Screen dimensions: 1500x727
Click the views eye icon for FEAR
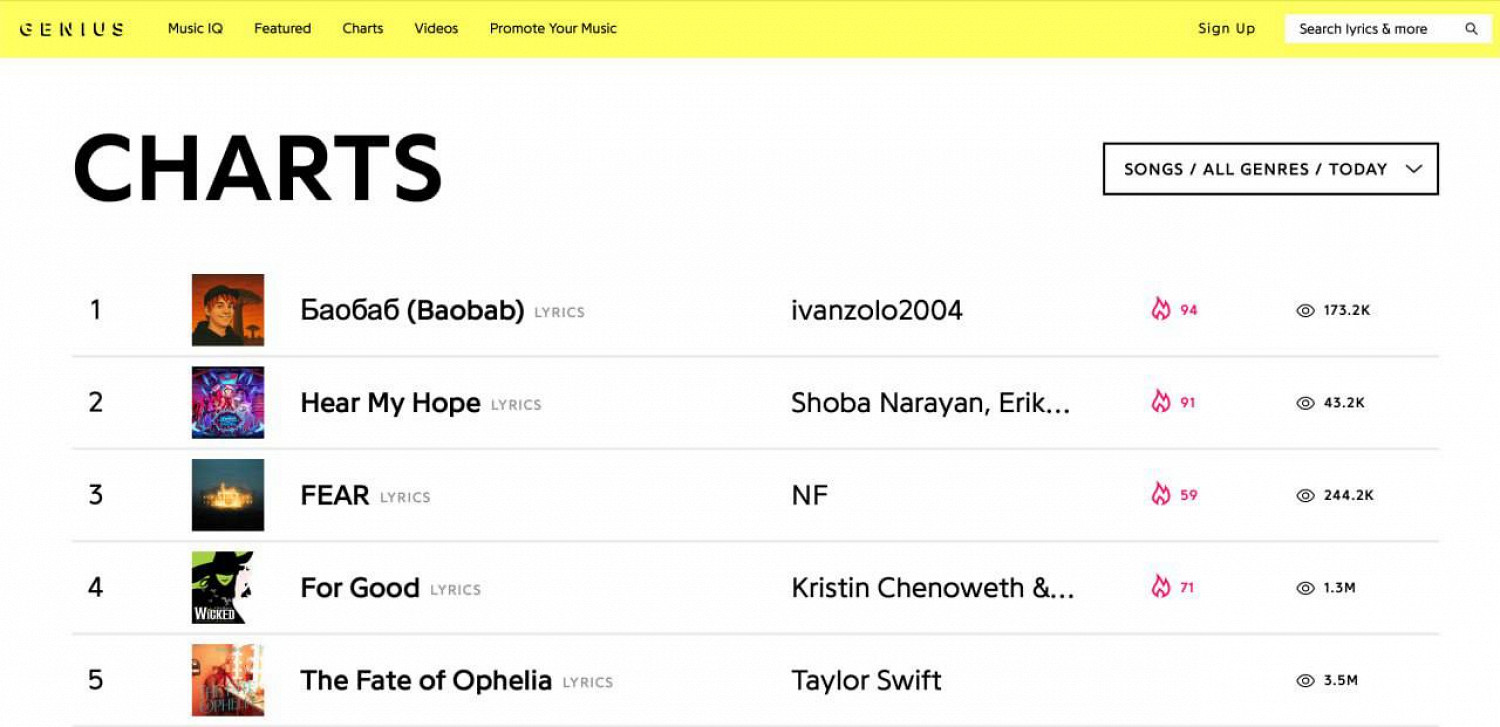point(1305,495)
